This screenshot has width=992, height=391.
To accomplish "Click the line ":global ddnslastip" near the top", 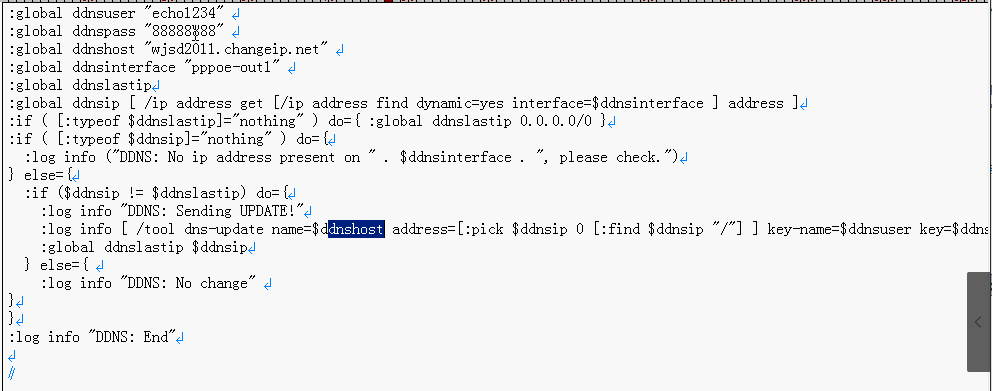I will pos(80,85).
